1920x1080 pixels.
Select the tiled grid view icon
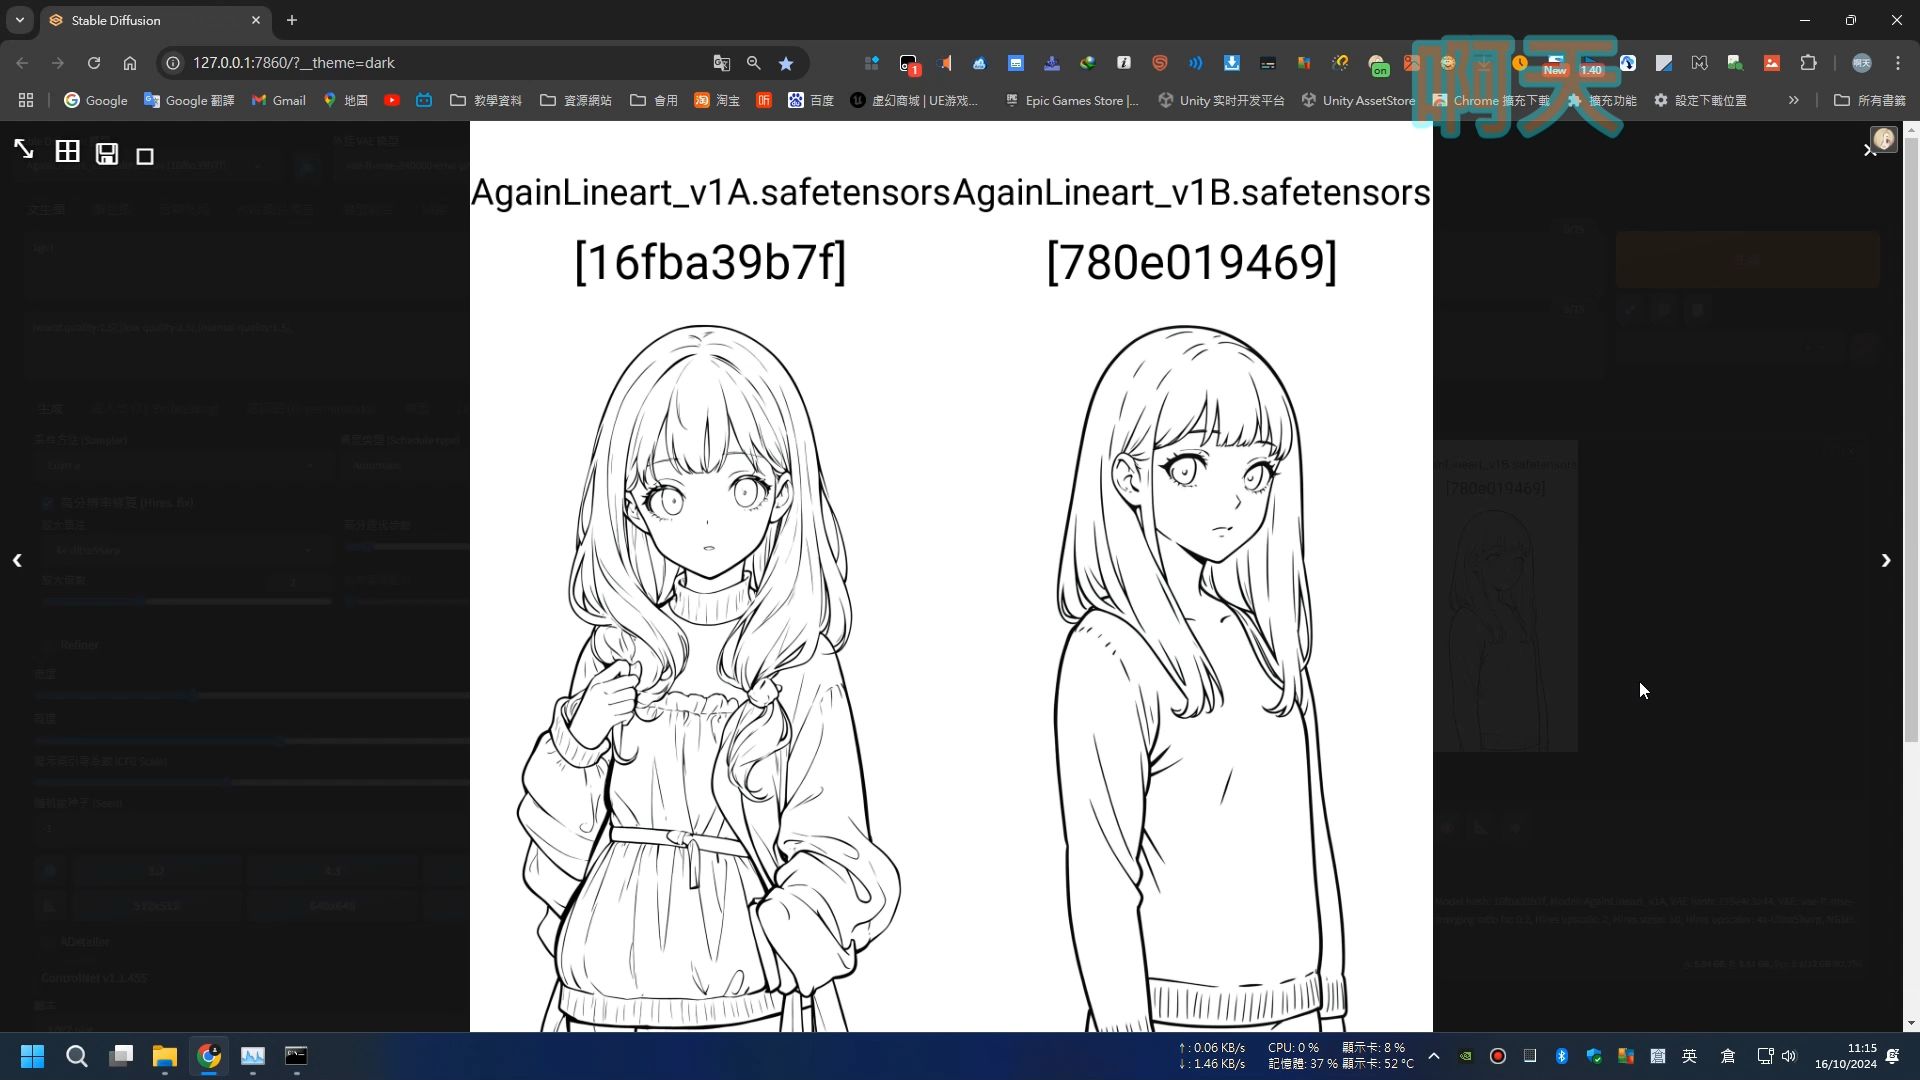click(67, 151)
